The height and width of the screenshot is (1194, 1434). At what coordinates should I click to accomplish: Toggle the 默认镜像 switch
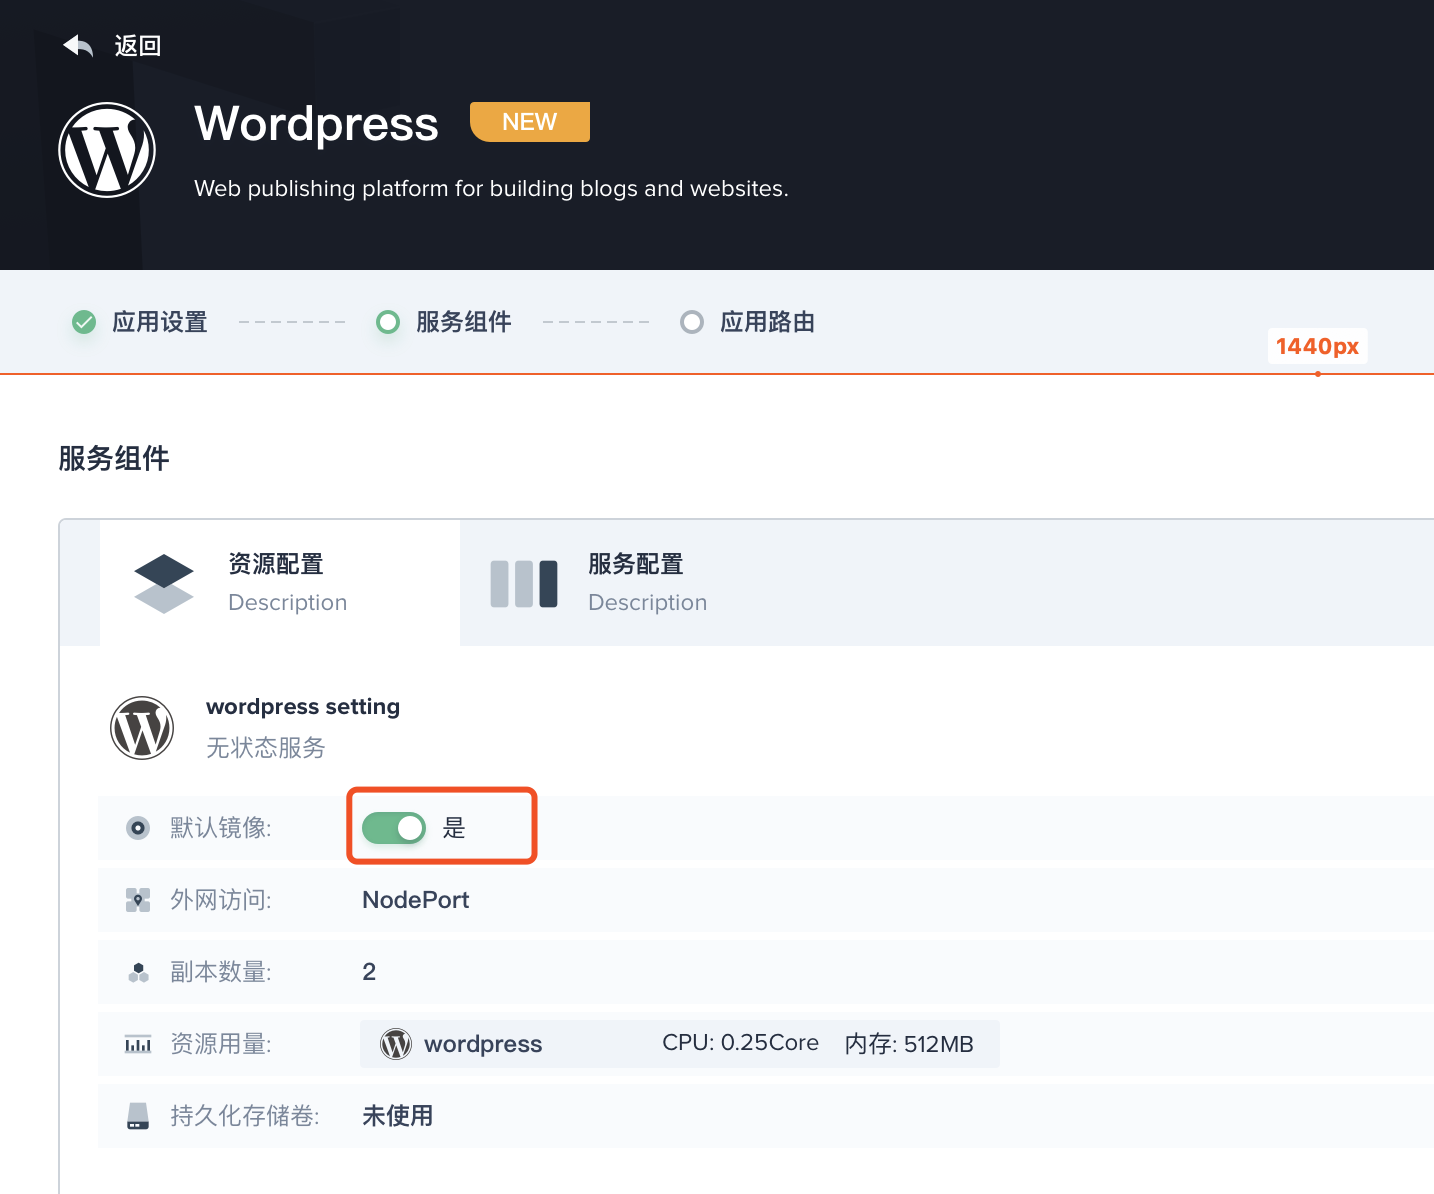tap(394, 828)
